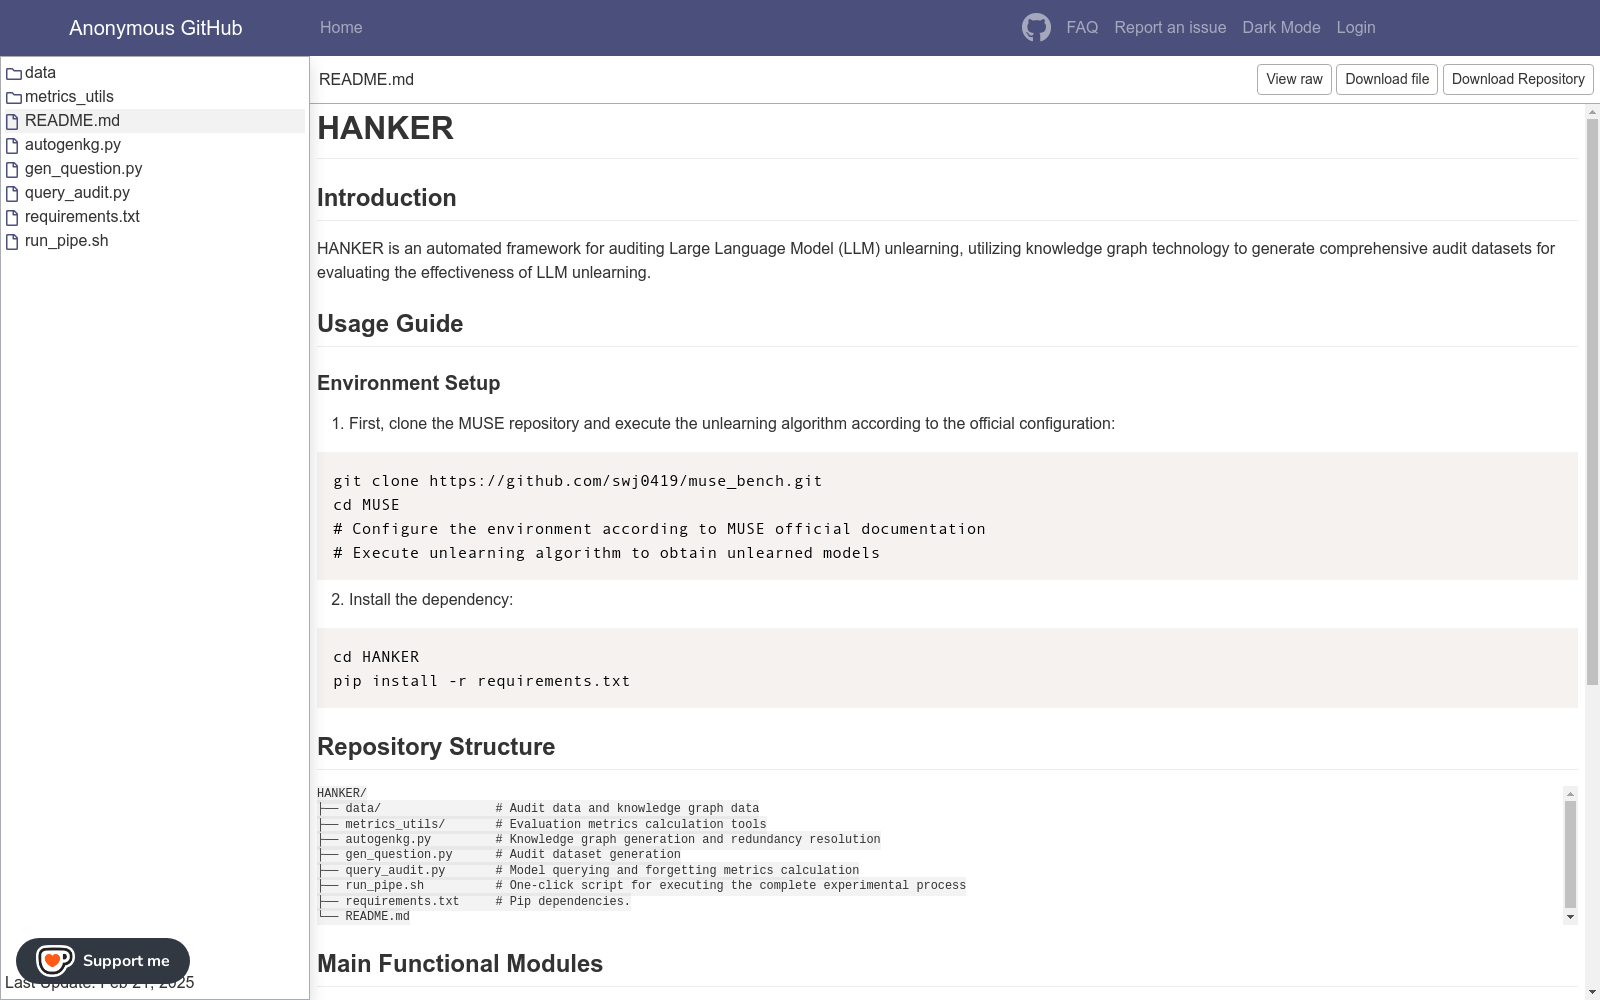Click Login in the navbar
Viewport: 1600px width, 1000px height.
coord(1356,27)
